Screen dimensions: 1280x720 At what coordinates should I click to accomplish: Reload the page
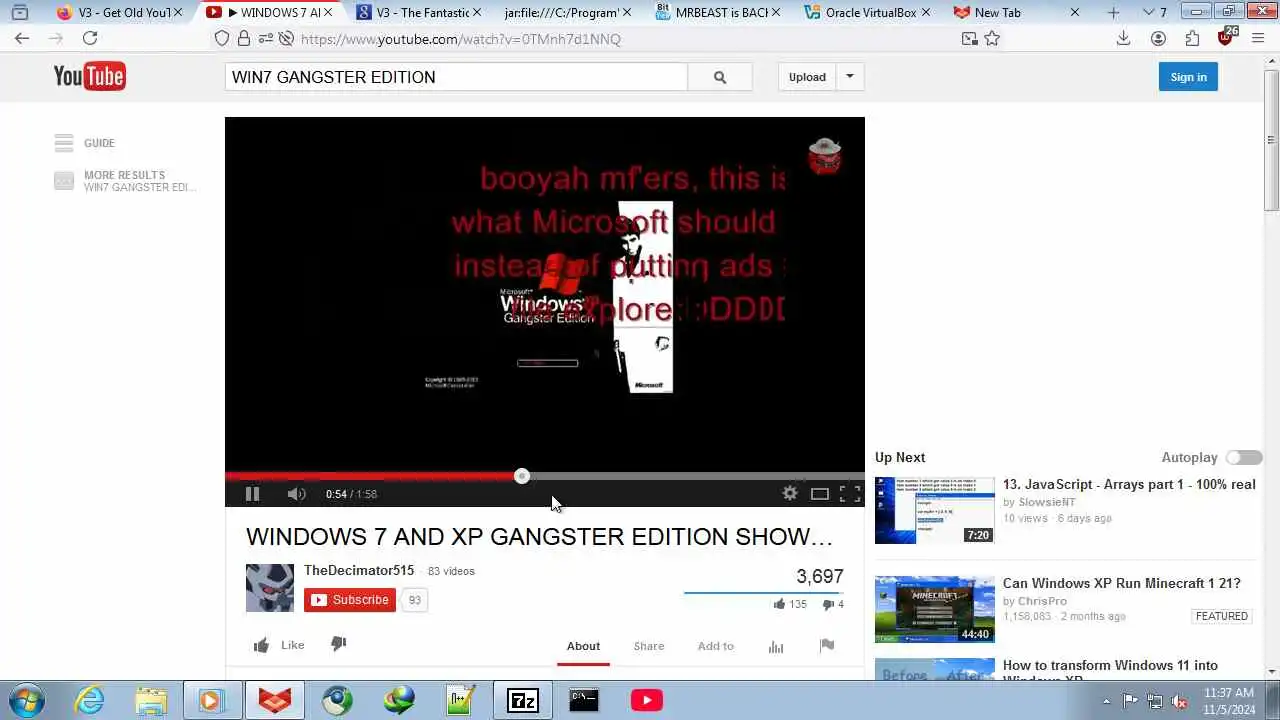[90, 38]
